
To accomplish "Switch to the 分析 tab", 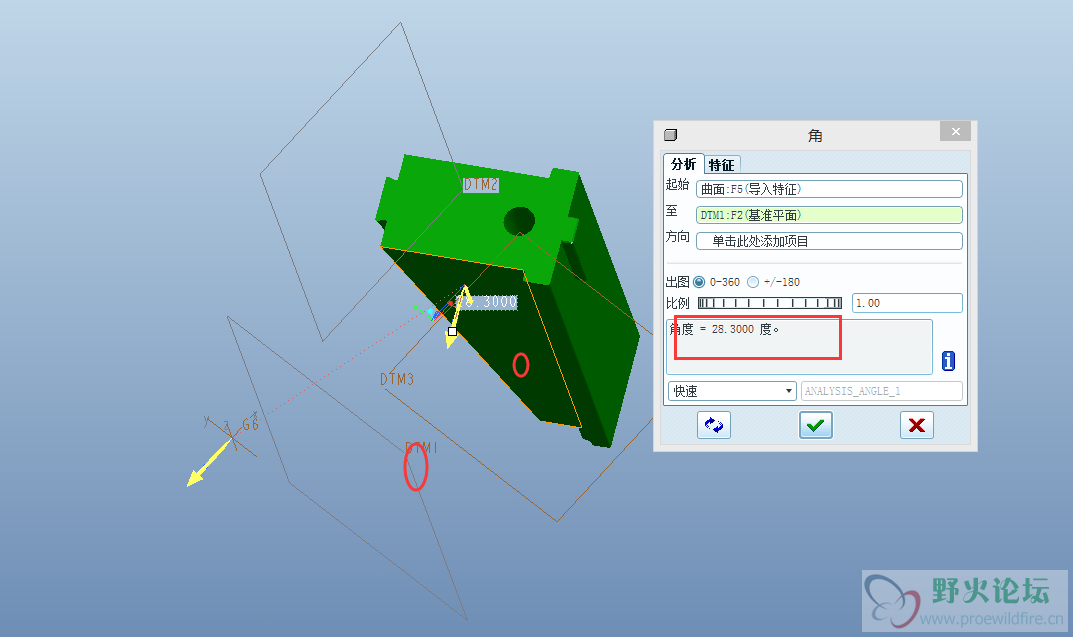I will coord(683,164).
